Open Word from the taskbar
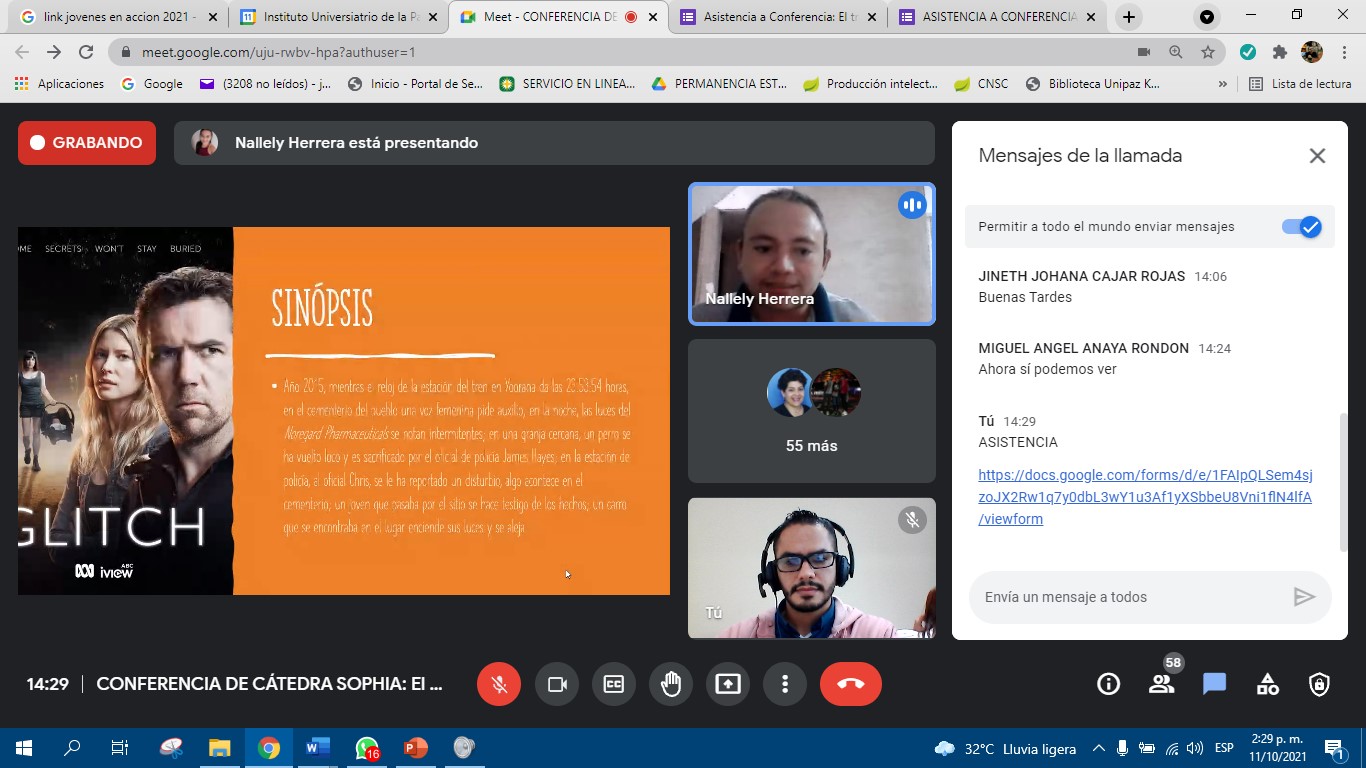 tap(317, 748)
